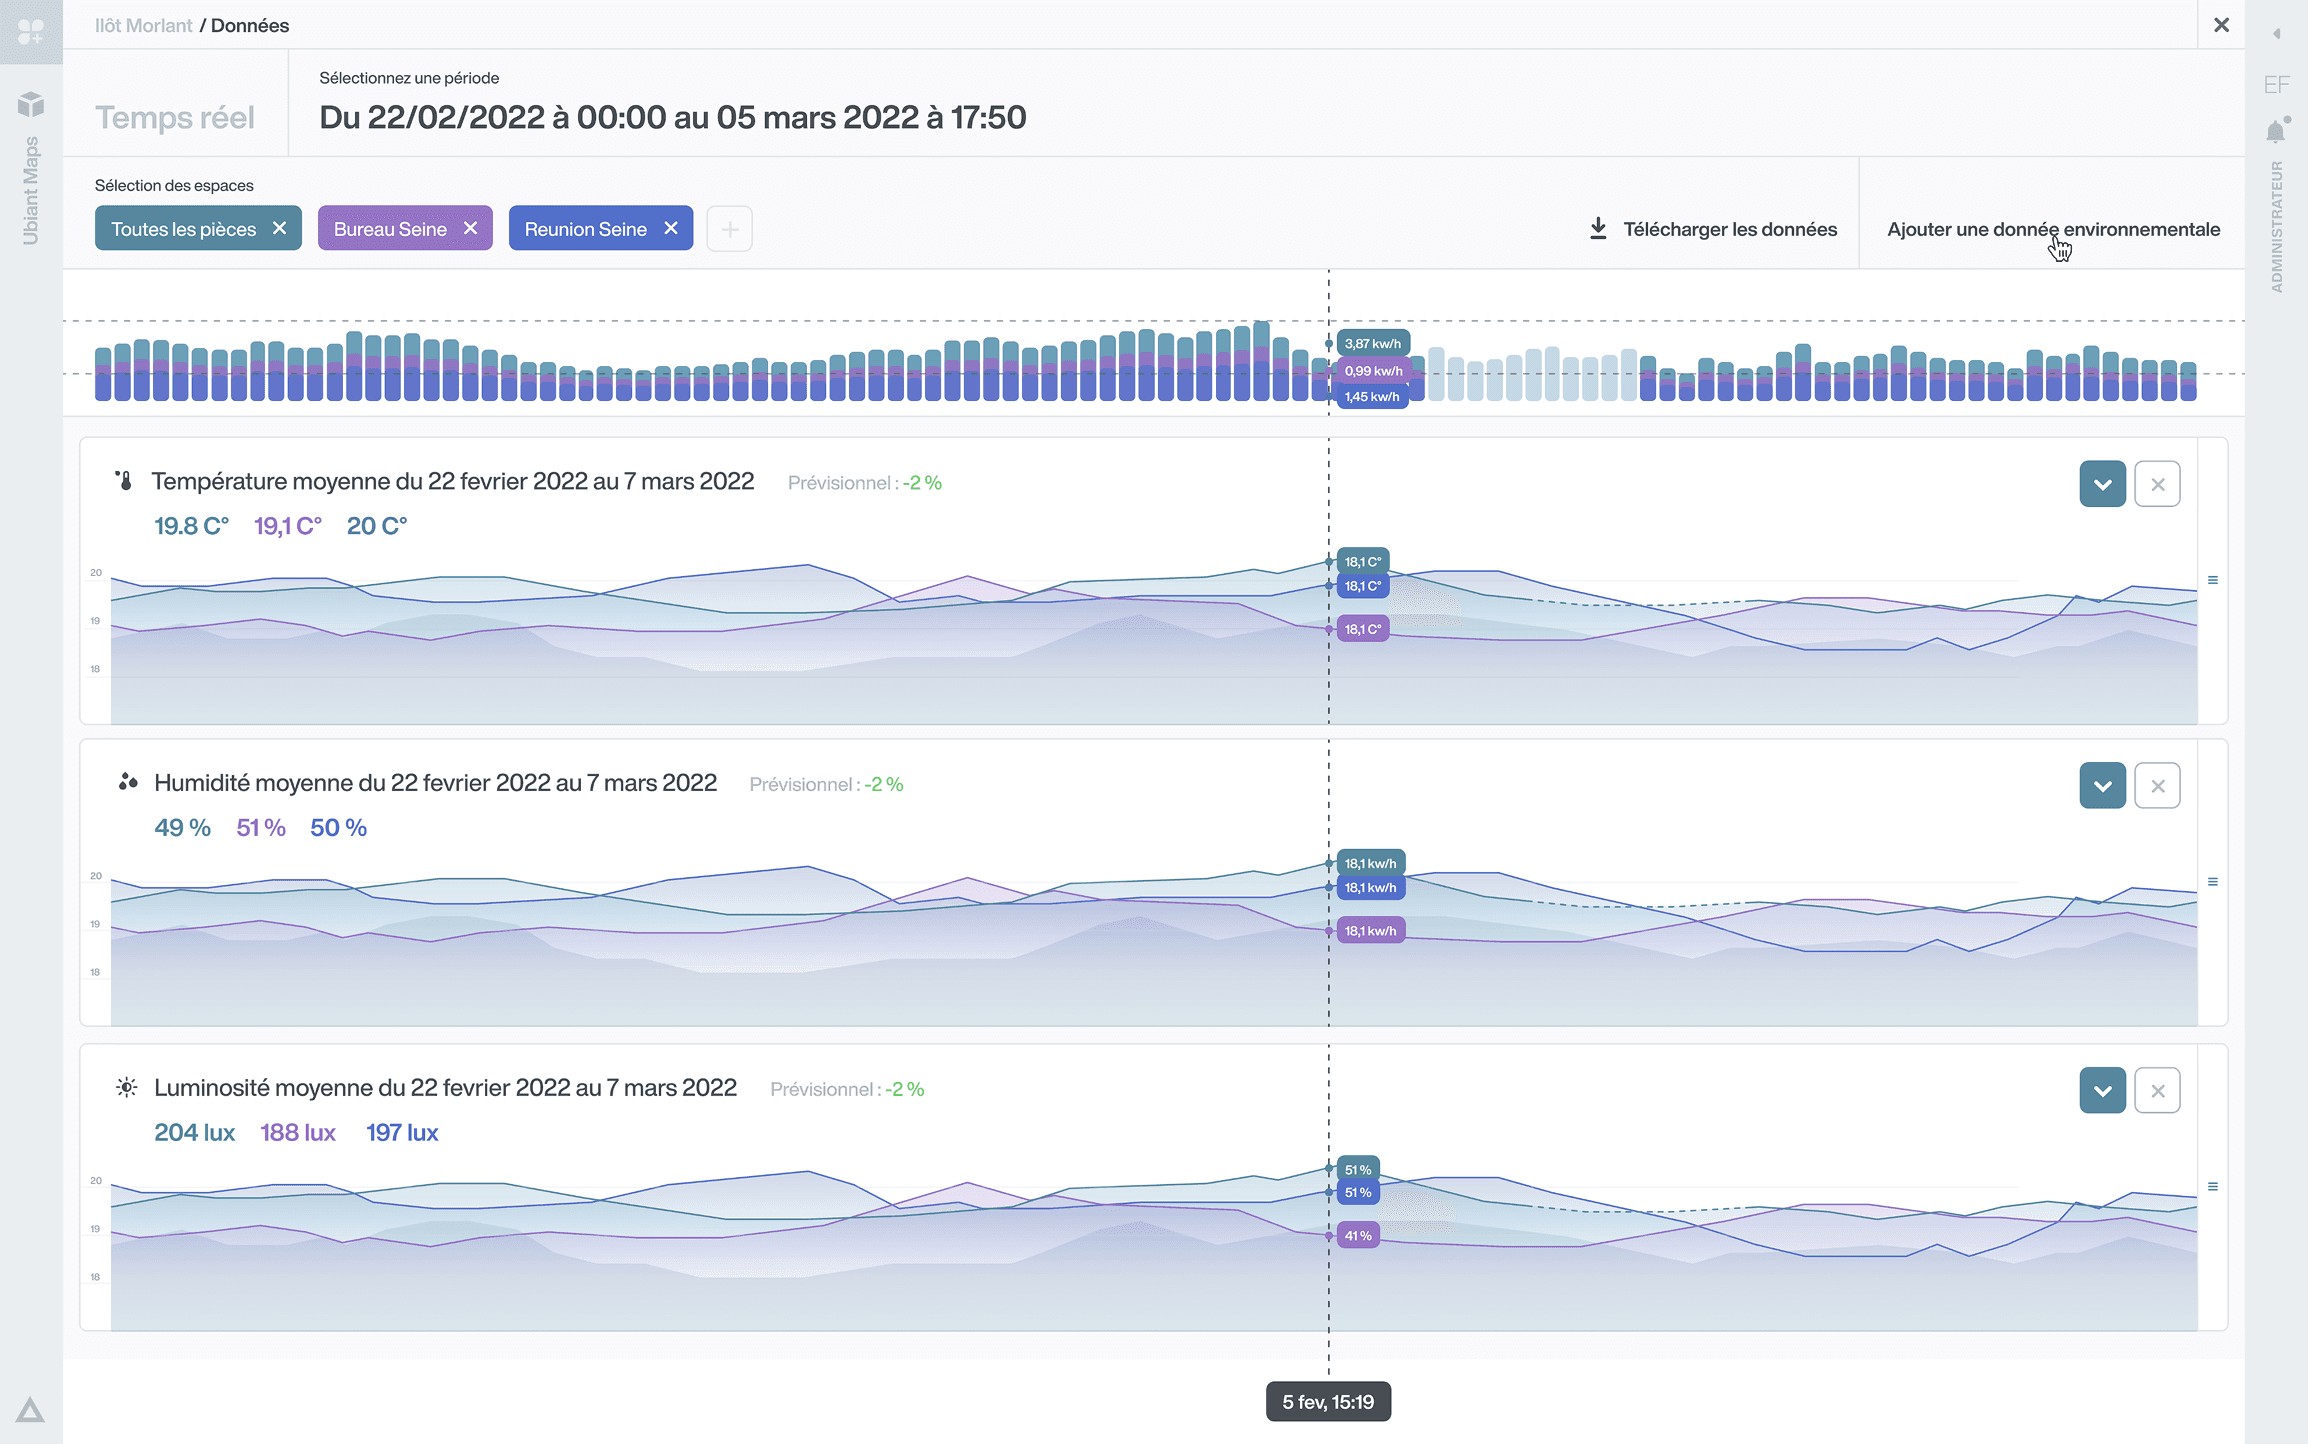Remove the Reunion Seine space chip
2308x1444 pixels.
[671, 229]
